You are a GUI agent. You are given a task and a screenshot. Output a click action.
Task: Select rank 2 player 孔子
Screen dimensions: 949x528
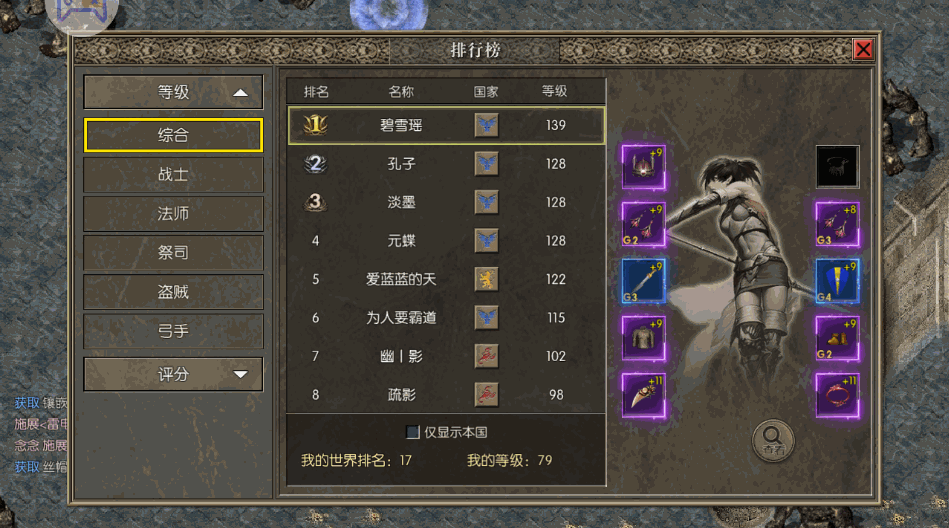click(x=446, y=164)
